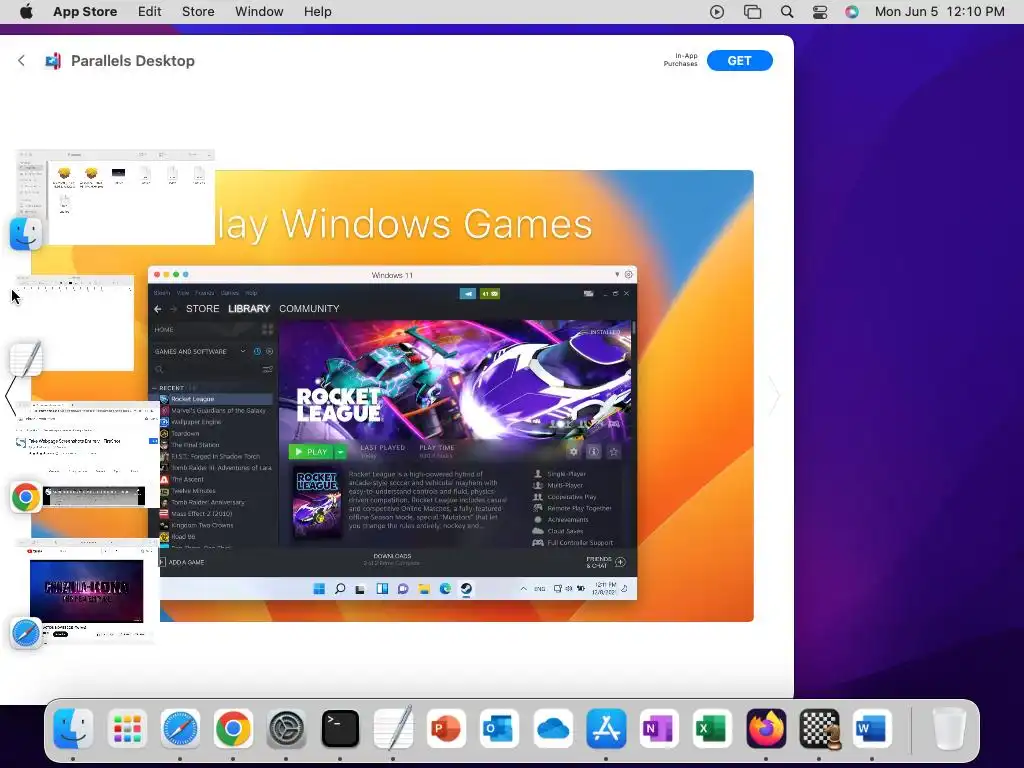Activate Siri from the menu bar
This screenshot has width=1024, height=768.
click(852, 12)
